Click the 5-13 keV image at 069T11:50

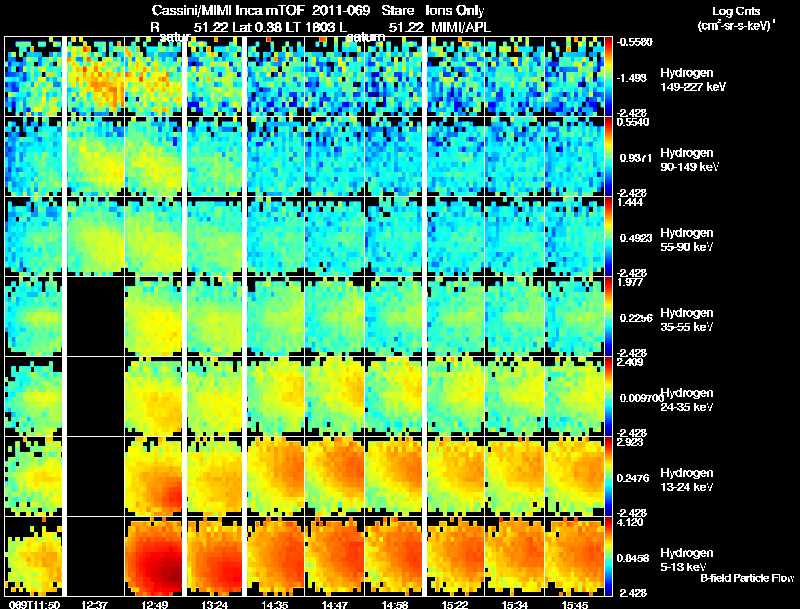click(x=33, y=556)
